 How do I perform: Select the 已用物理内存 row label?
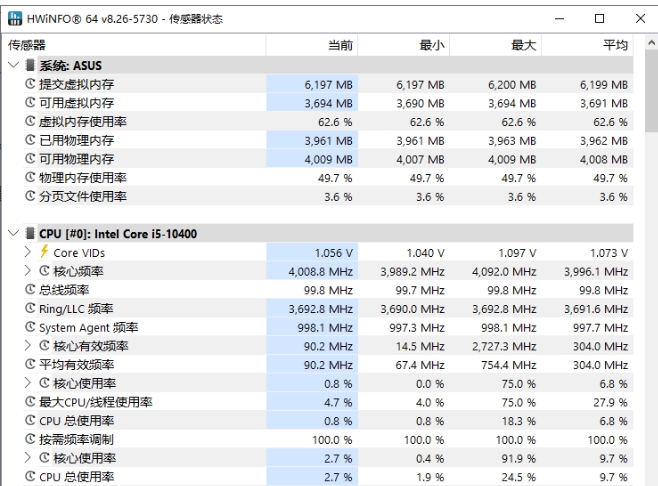tap(76, 140)
